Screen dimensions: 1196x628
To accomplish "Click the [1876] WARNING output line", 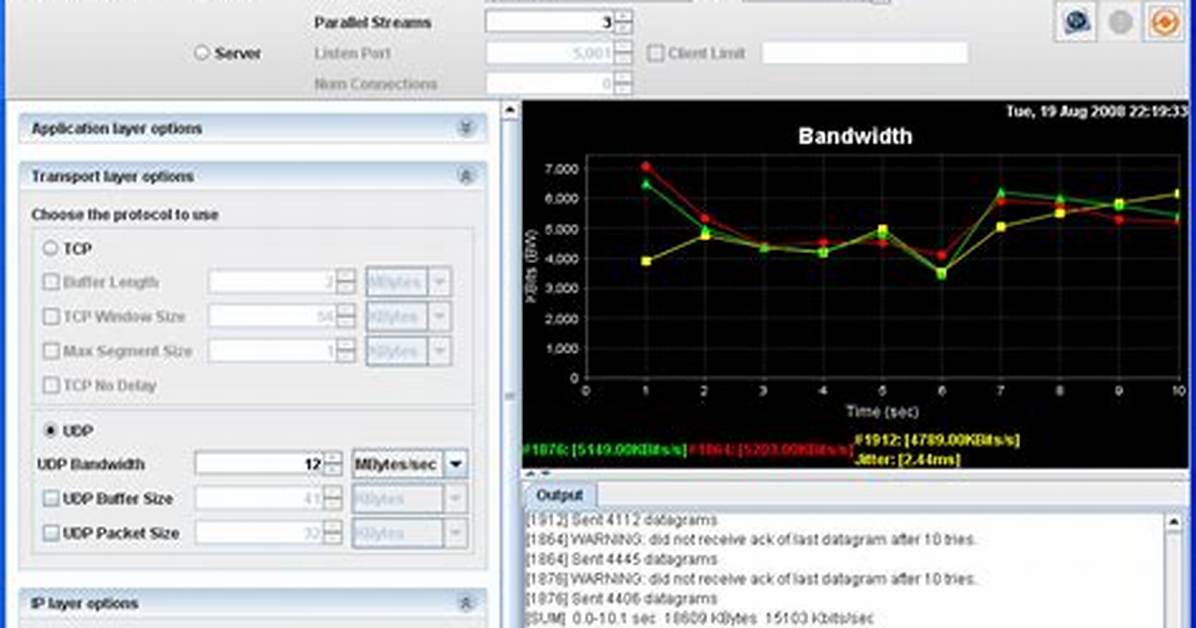I will tap(751, 579).
